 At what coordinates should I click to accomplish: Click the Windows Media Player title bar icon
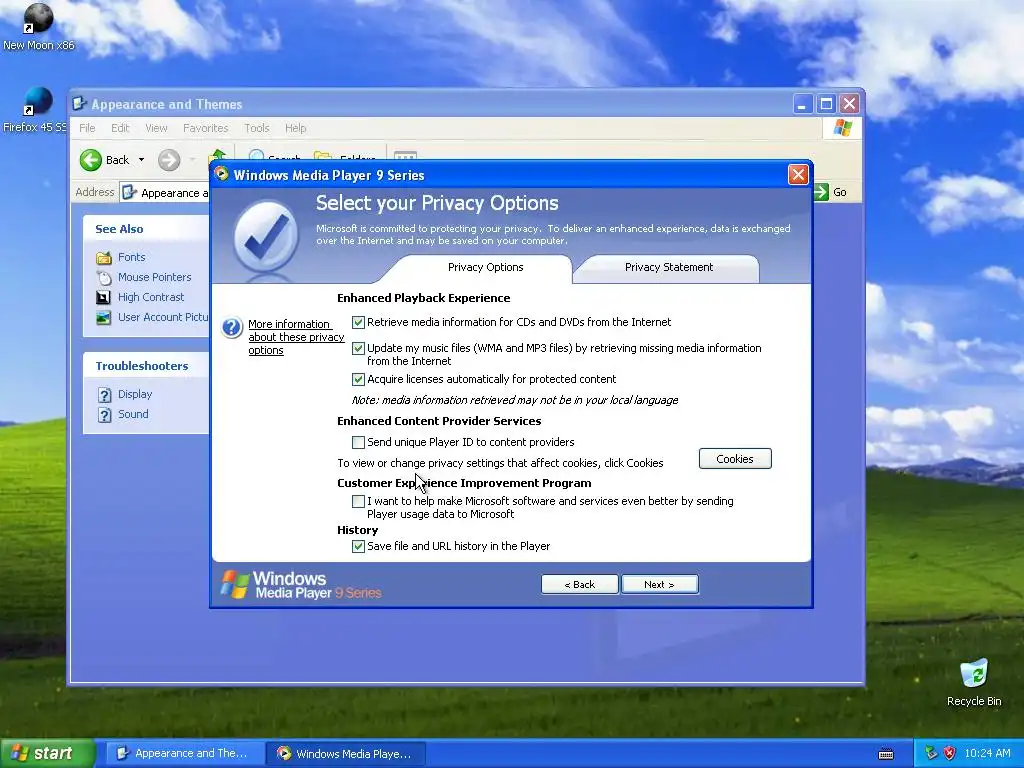[221, 174]
